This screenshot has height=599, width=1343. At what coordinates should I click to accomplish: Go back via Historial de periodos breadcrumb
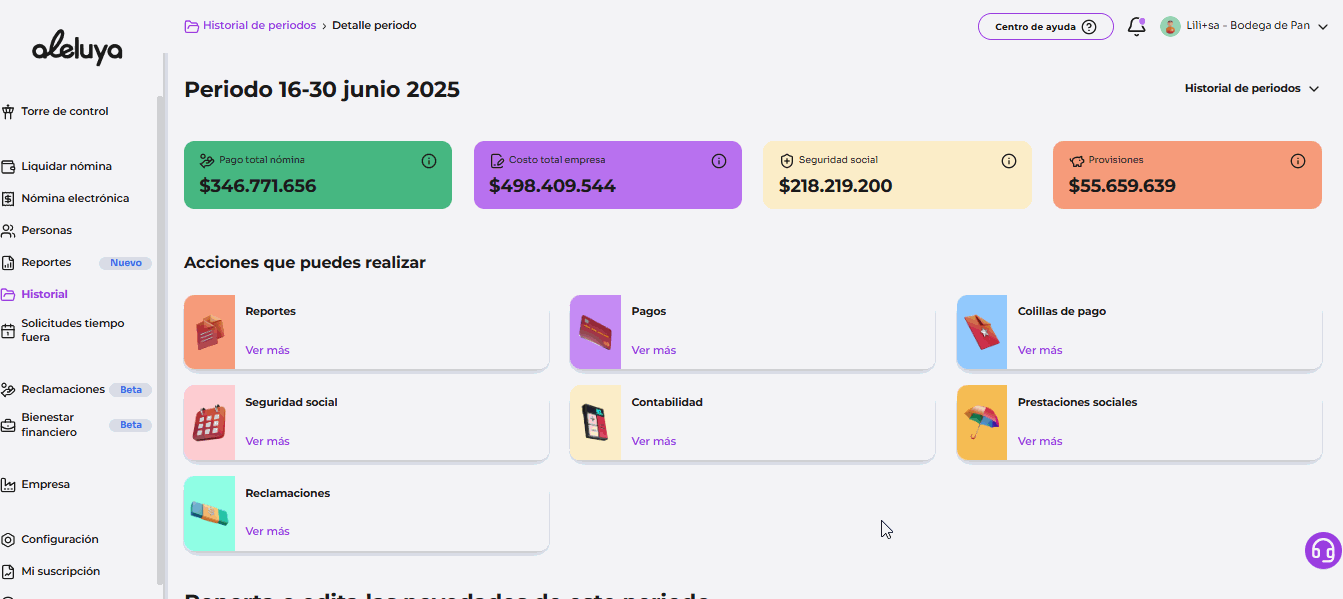click(x=258, y=25)
